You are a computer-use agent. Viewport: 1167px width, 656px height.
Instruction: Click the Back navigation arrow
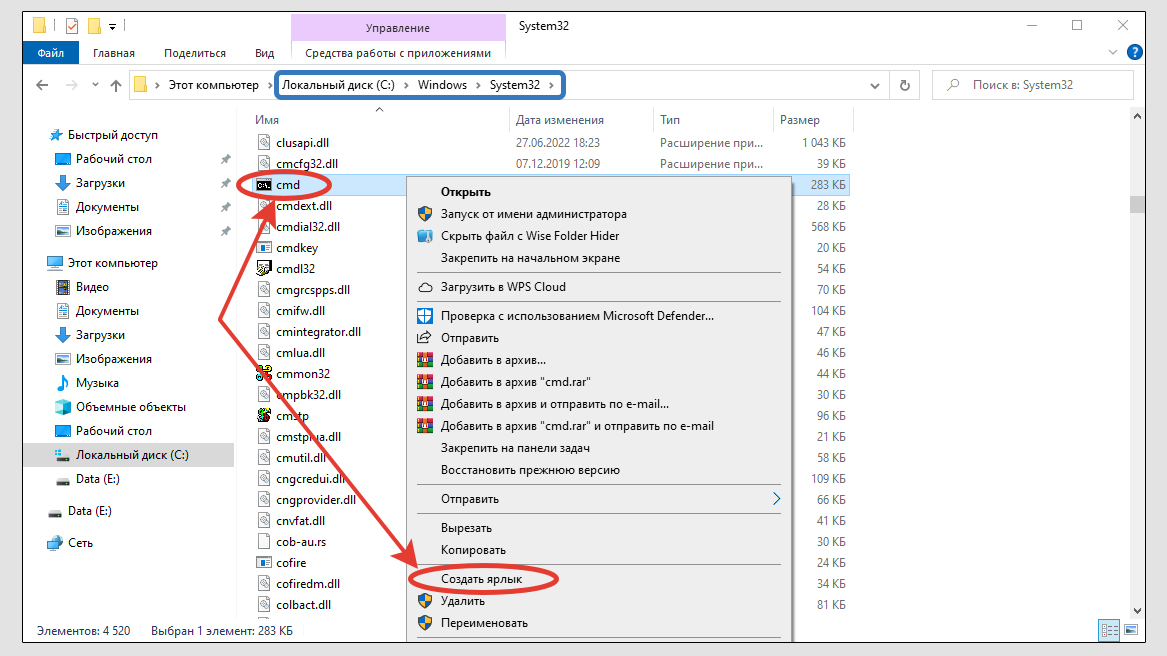pos(44,86)
